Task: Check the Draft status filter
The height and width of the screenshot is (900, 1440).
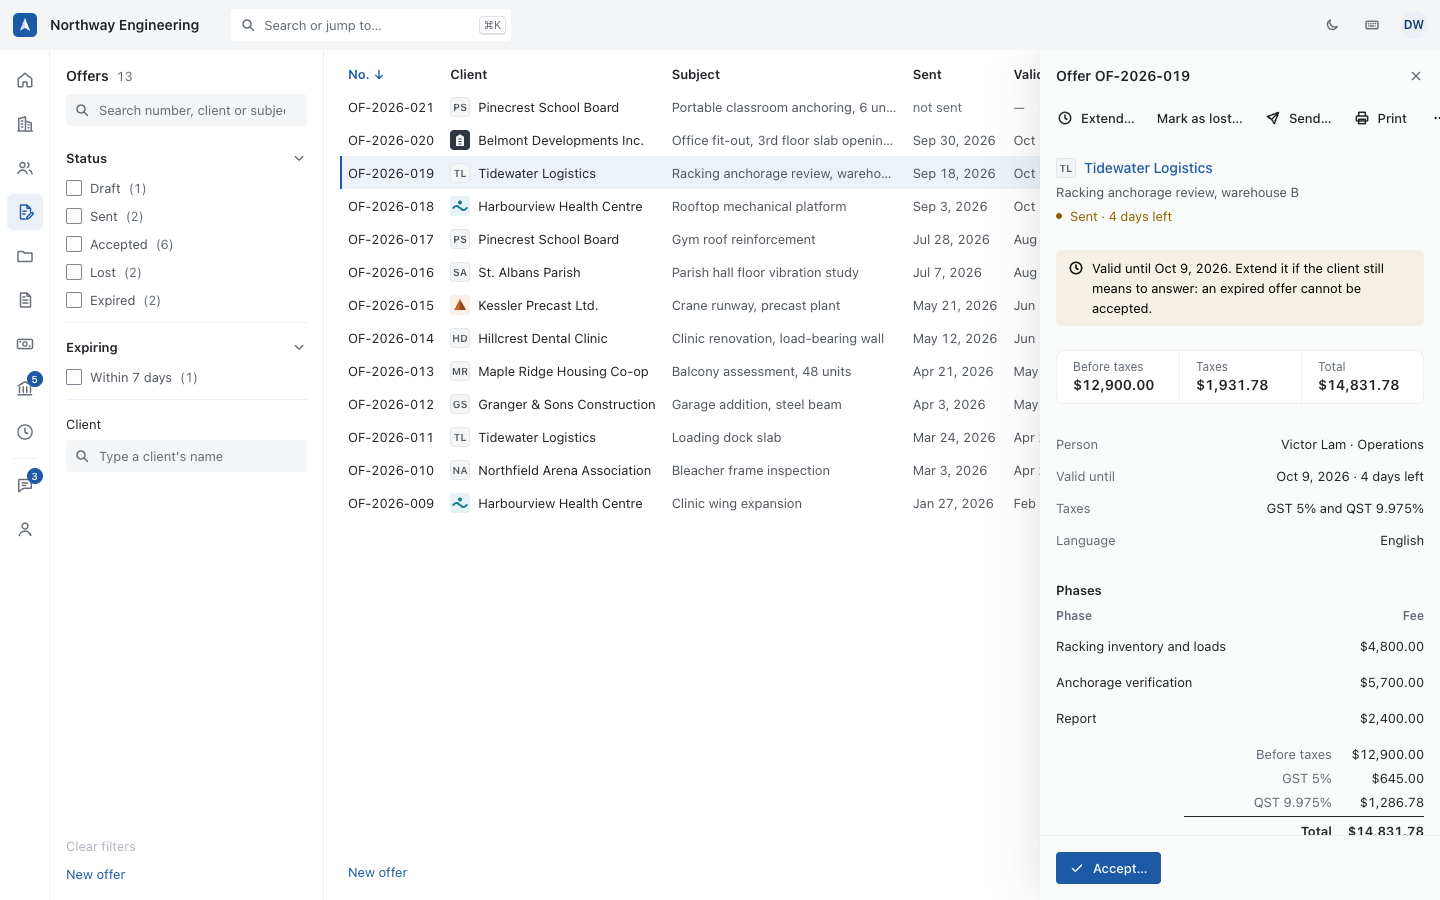Action: coord(74,188)
